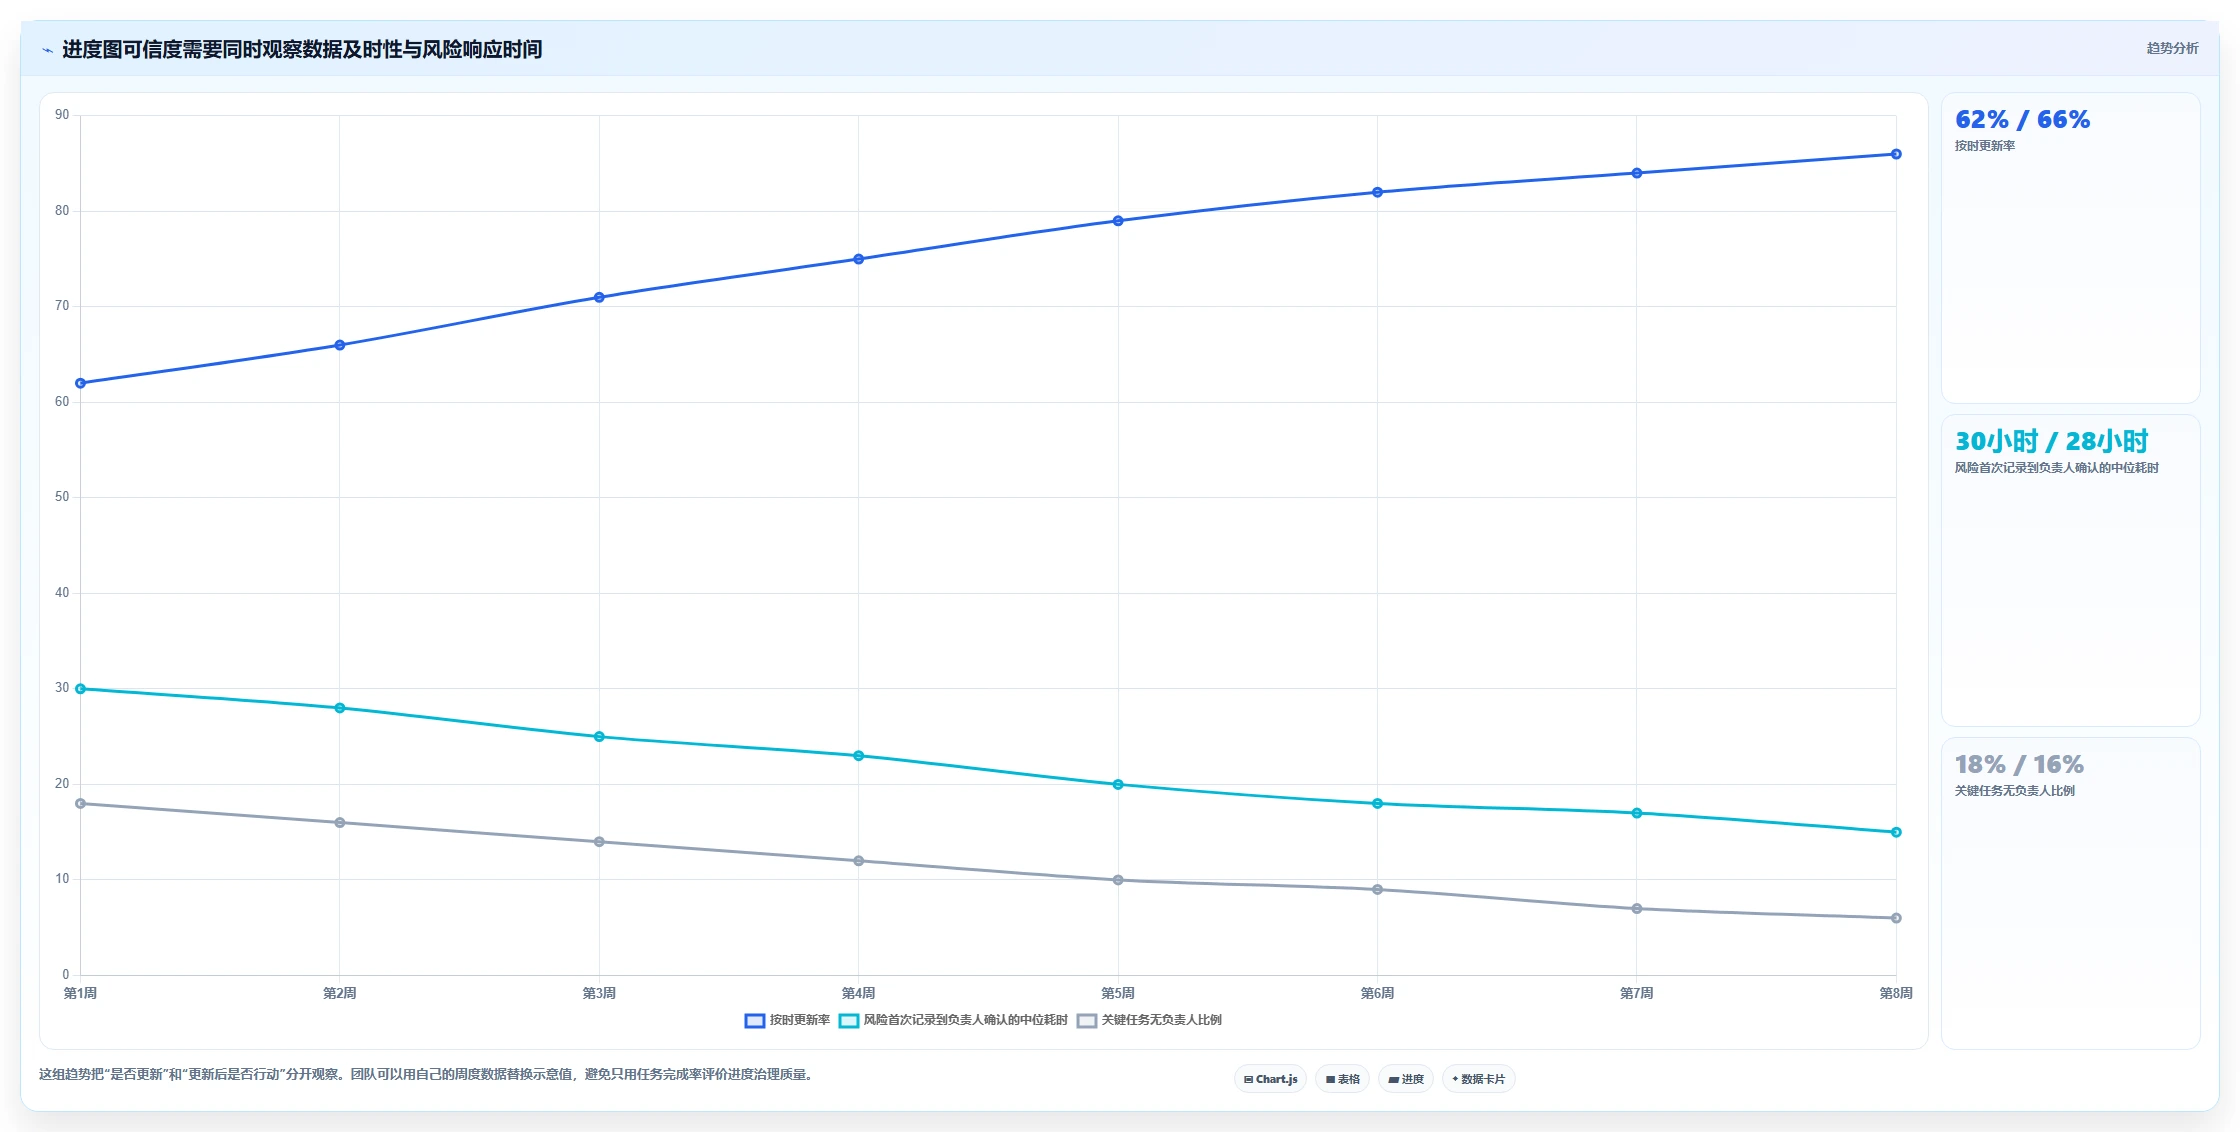2240x1132 pixels.
Task: Click the 风险首次记录到负责人确认的中位耗时 legend label
Action: [966, 1020]
